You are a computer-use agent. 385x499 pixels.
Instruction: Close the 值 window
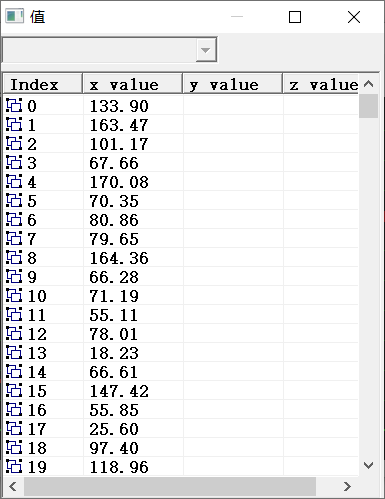[x=354, y=17]
